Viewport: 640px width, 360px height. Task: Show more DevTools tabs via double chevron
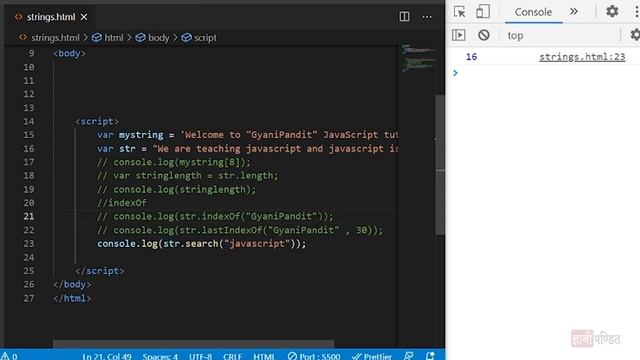click(x=574, y=11)
